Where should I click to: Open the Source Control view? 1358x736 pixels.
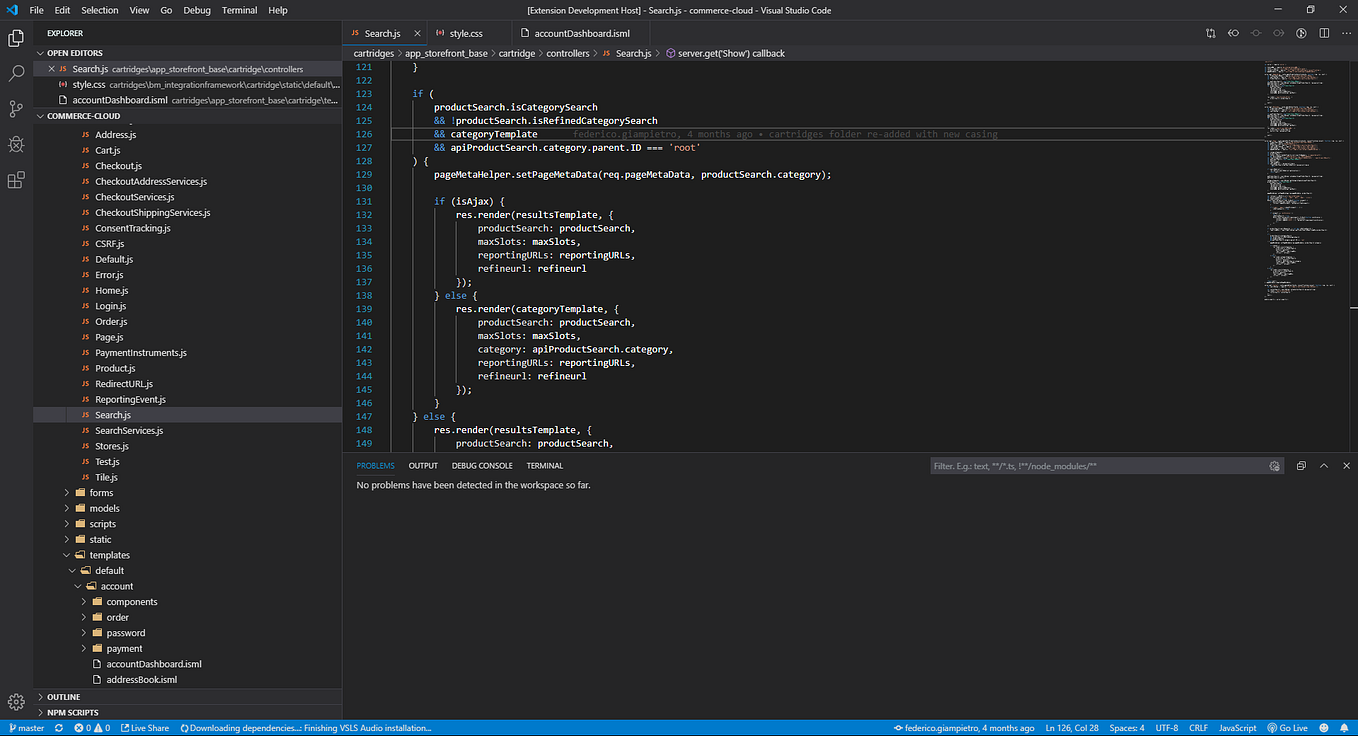pos(15,109)
